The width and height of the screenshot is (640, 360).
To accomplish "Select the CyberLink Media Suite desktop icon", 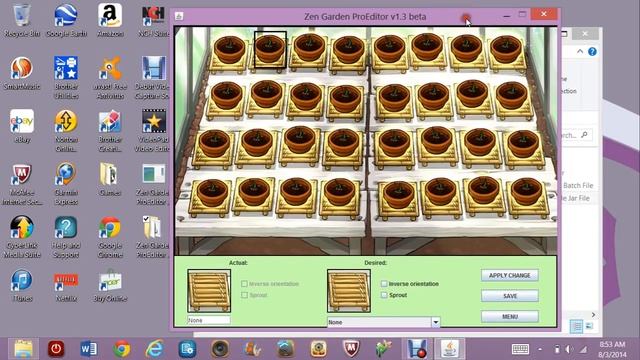I will coord(22,237).
